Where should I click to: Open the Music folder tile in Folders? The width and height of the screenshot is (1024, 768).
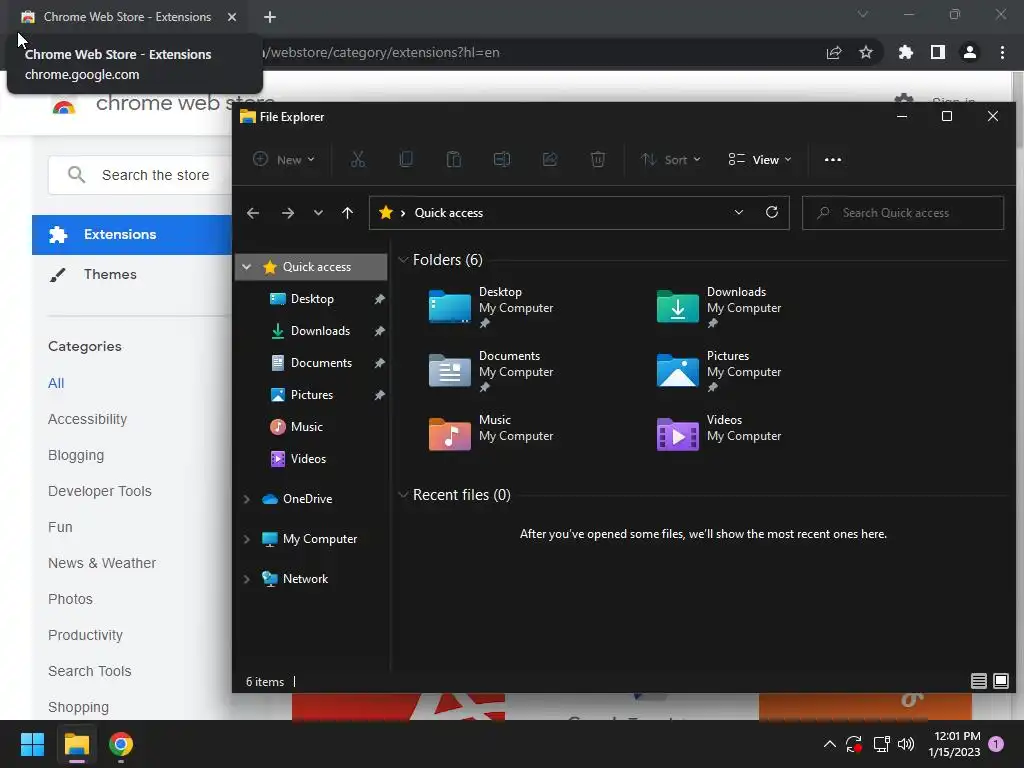point(491,434)
